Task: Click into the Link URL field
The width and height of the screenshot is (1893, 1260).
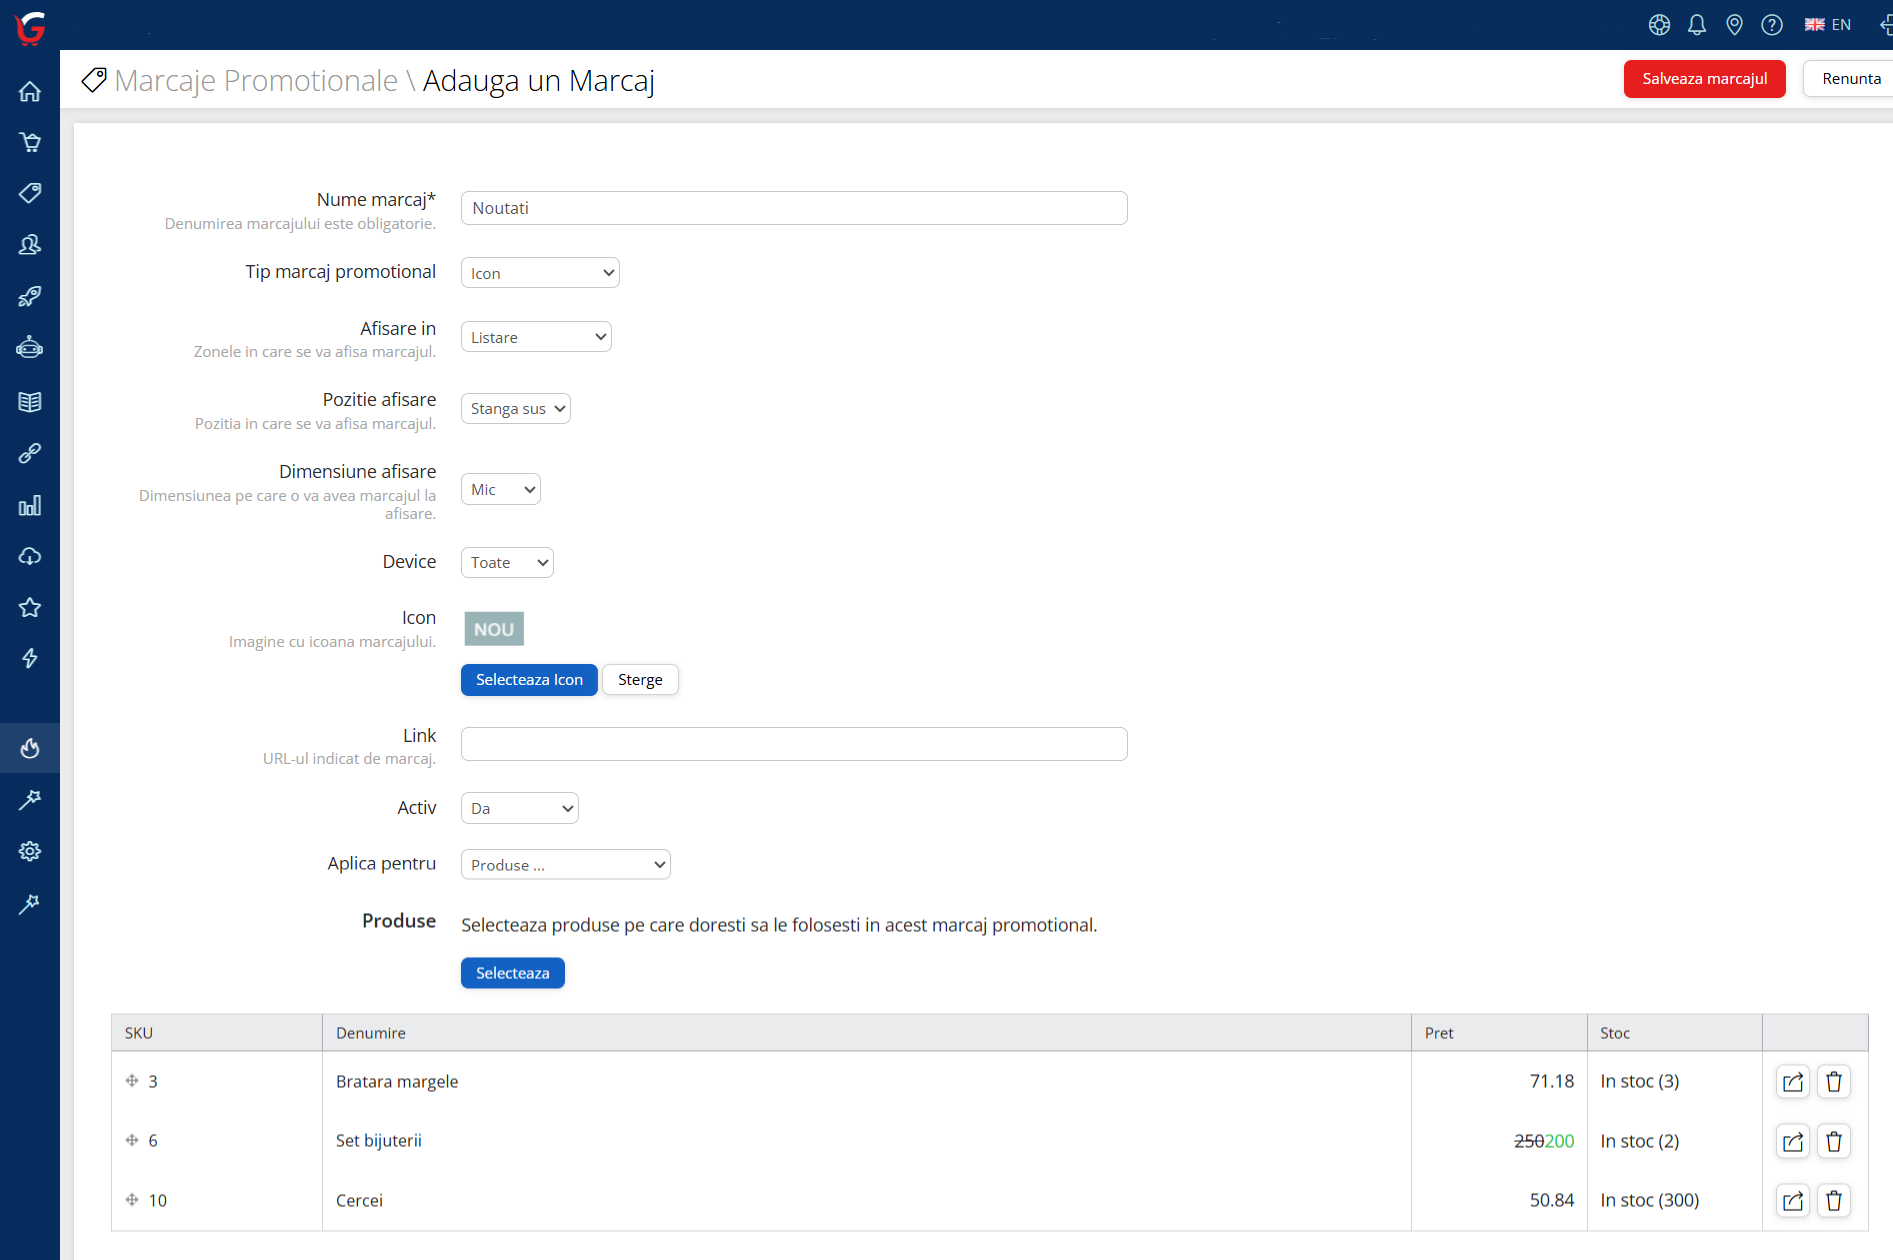Action: point(794,744)
